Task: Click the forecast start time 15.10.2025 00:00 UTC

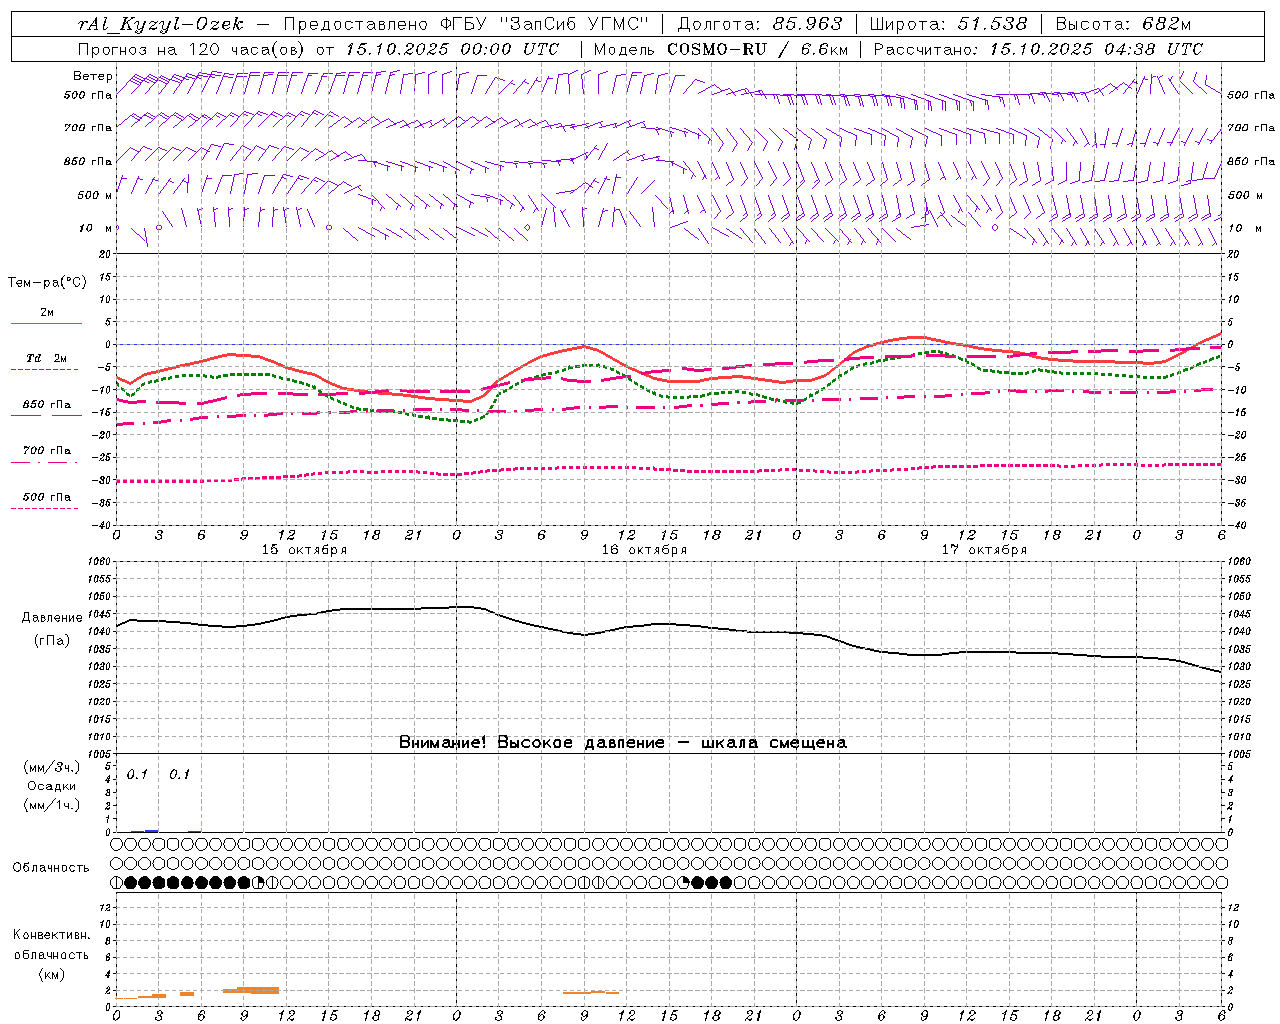Action: 452,49
